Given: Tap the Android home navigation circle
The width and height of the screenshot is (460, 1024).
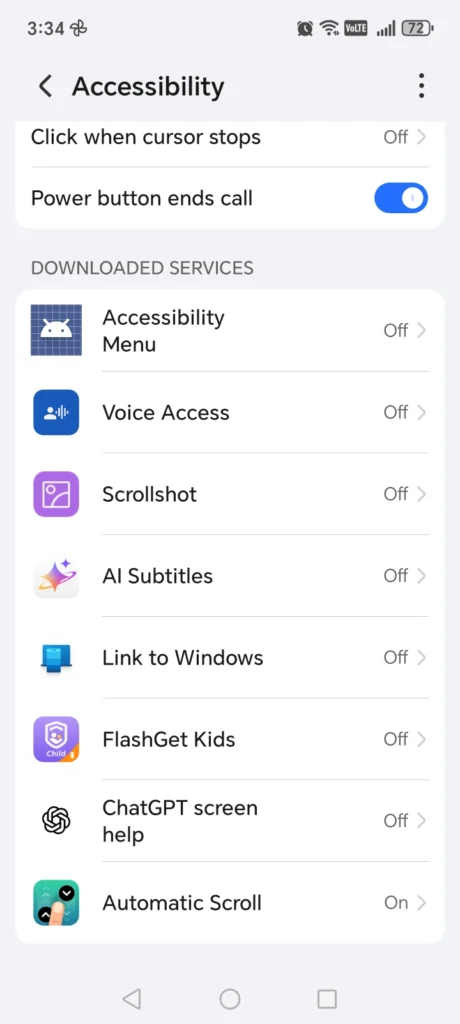Looking at the screenshot, I should [230, 998].
